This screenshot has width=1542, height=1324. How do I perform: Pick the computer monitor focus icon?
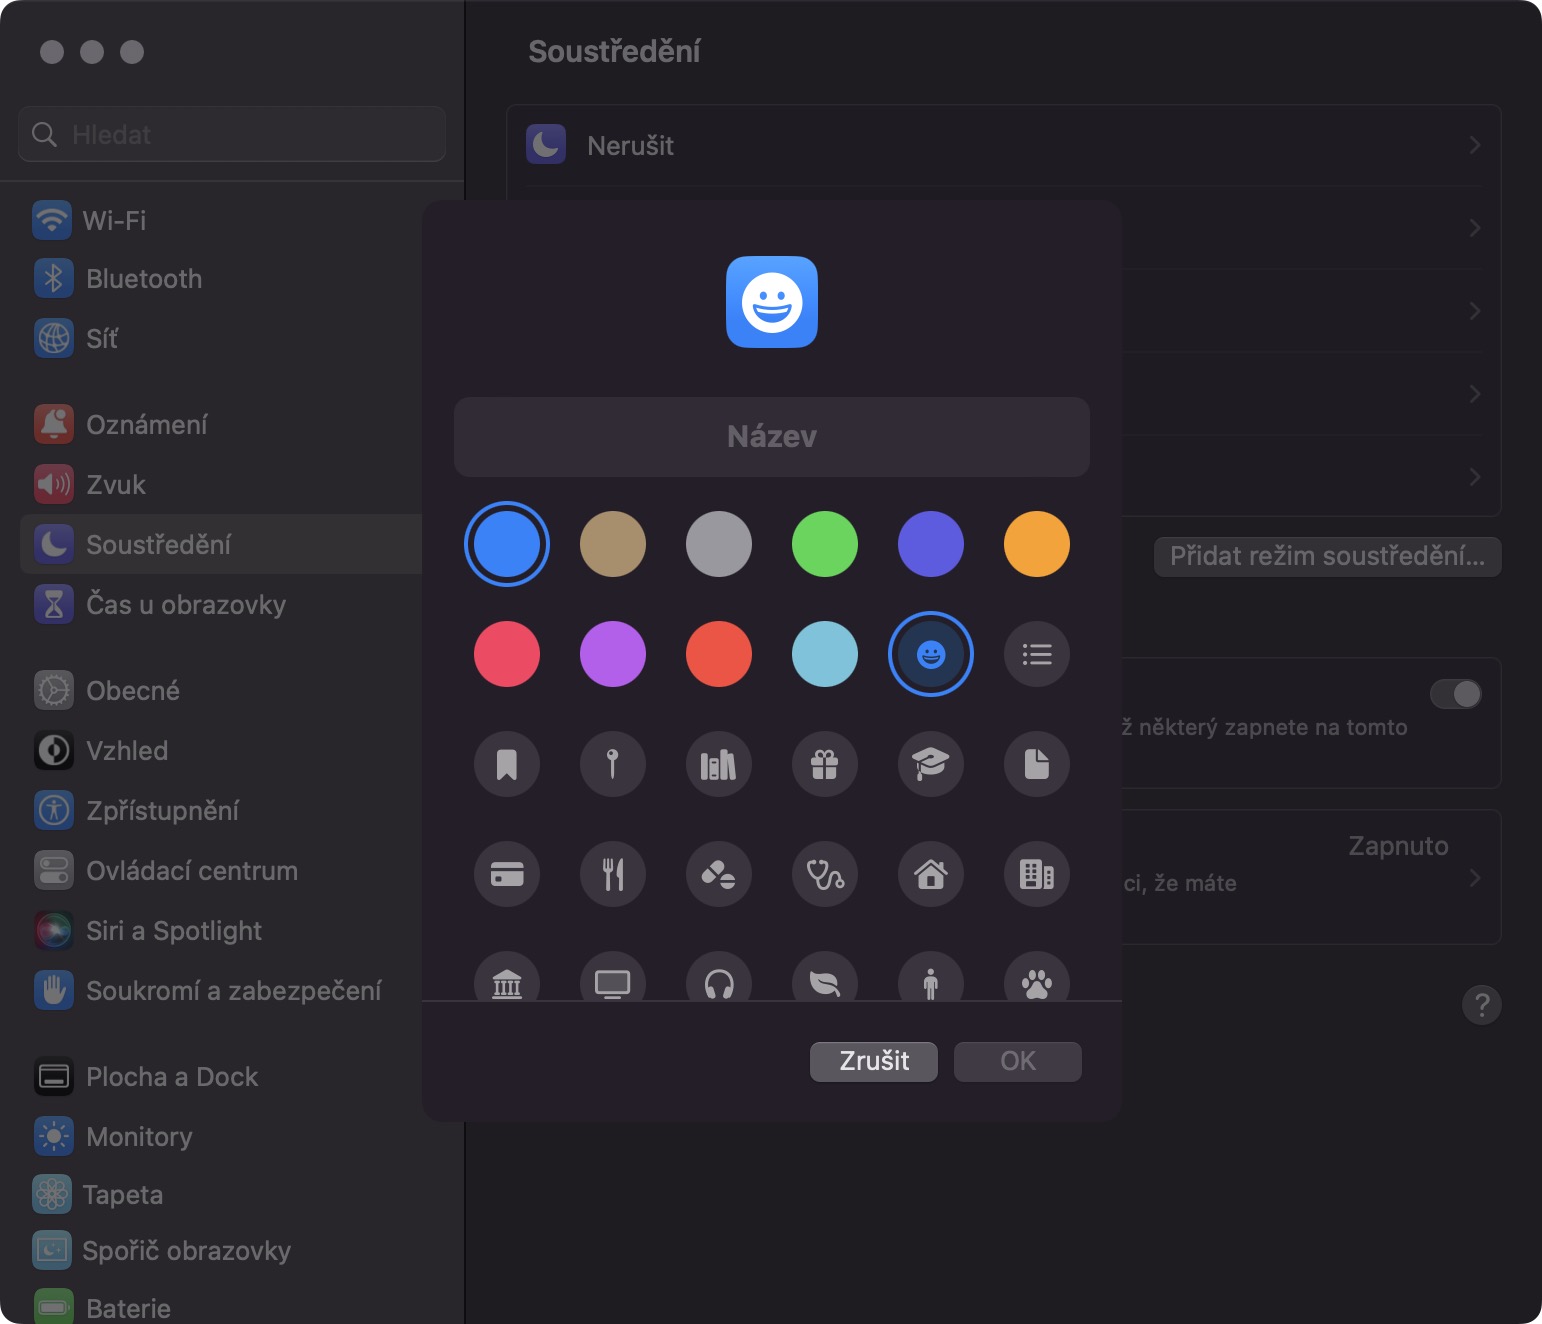(613, 976)
